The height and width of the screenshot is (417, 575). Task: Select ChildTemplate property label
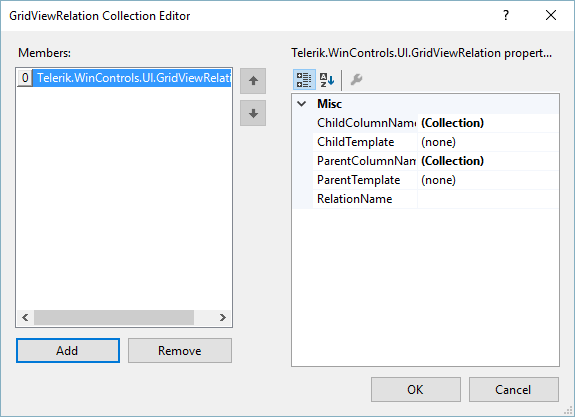pyautogui.click(x=355, y=142)
